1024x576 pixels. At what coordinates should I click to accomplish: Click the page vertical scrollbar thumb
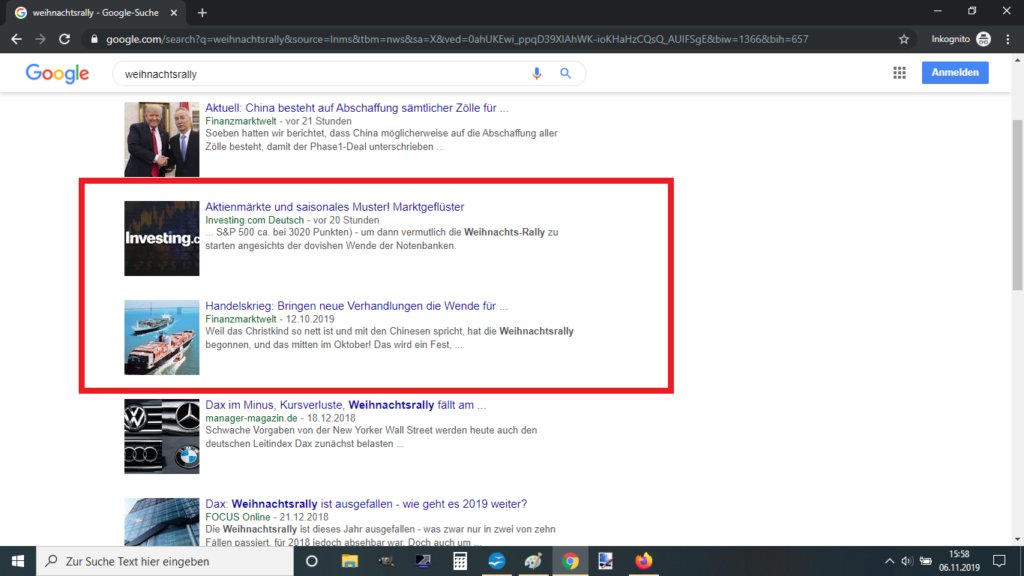point(1017,205)
